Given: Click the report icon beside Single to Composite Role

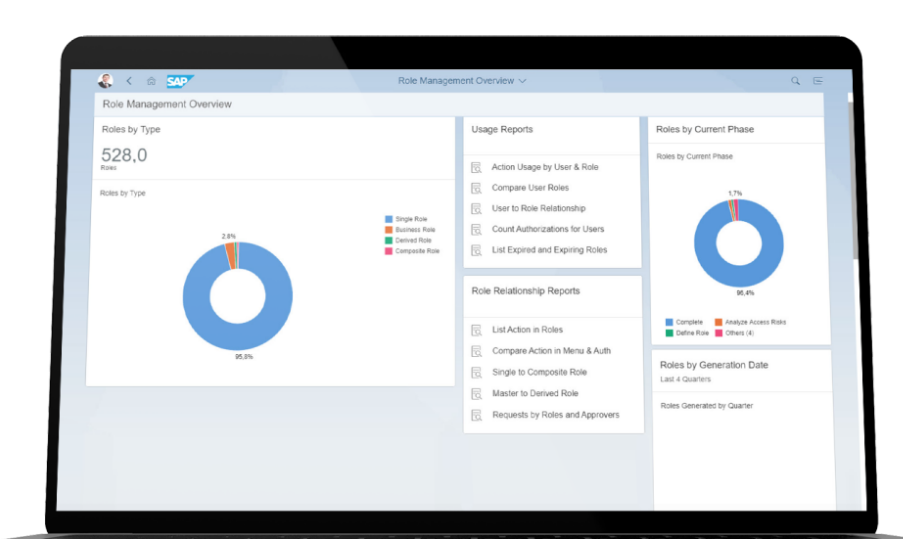Looking at the screenshot, I should click(x=476, y=373).
